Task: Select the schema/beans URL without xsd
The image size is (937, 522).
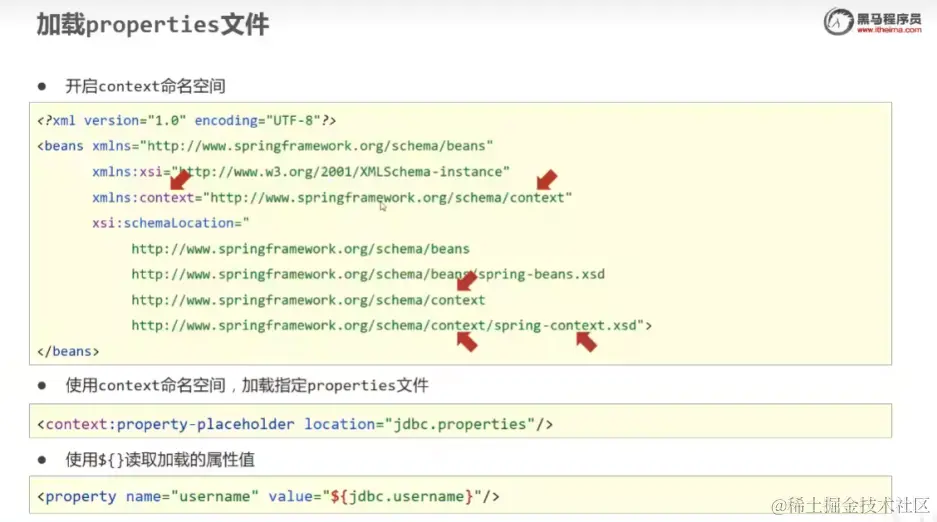Action: coord(300,249)
